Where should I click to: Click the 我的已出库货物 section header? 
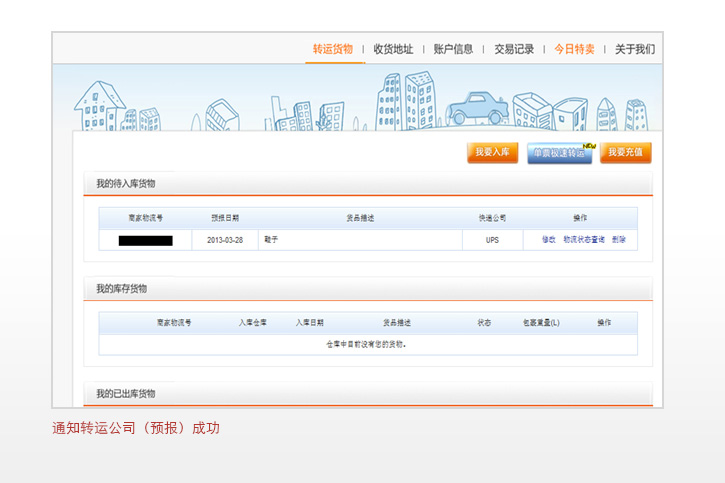pos(126,394)
